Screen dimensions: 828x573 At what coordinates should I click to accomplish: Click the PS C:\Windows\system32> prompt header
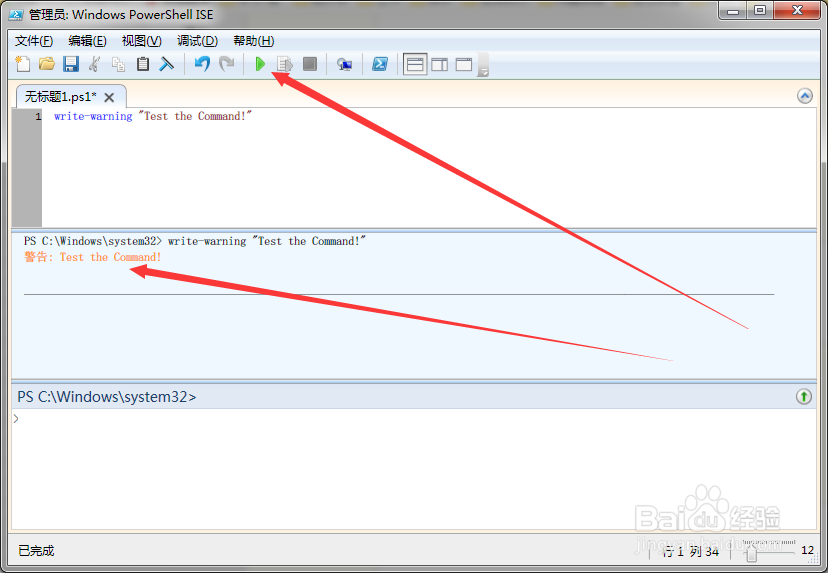coord(107,397)
